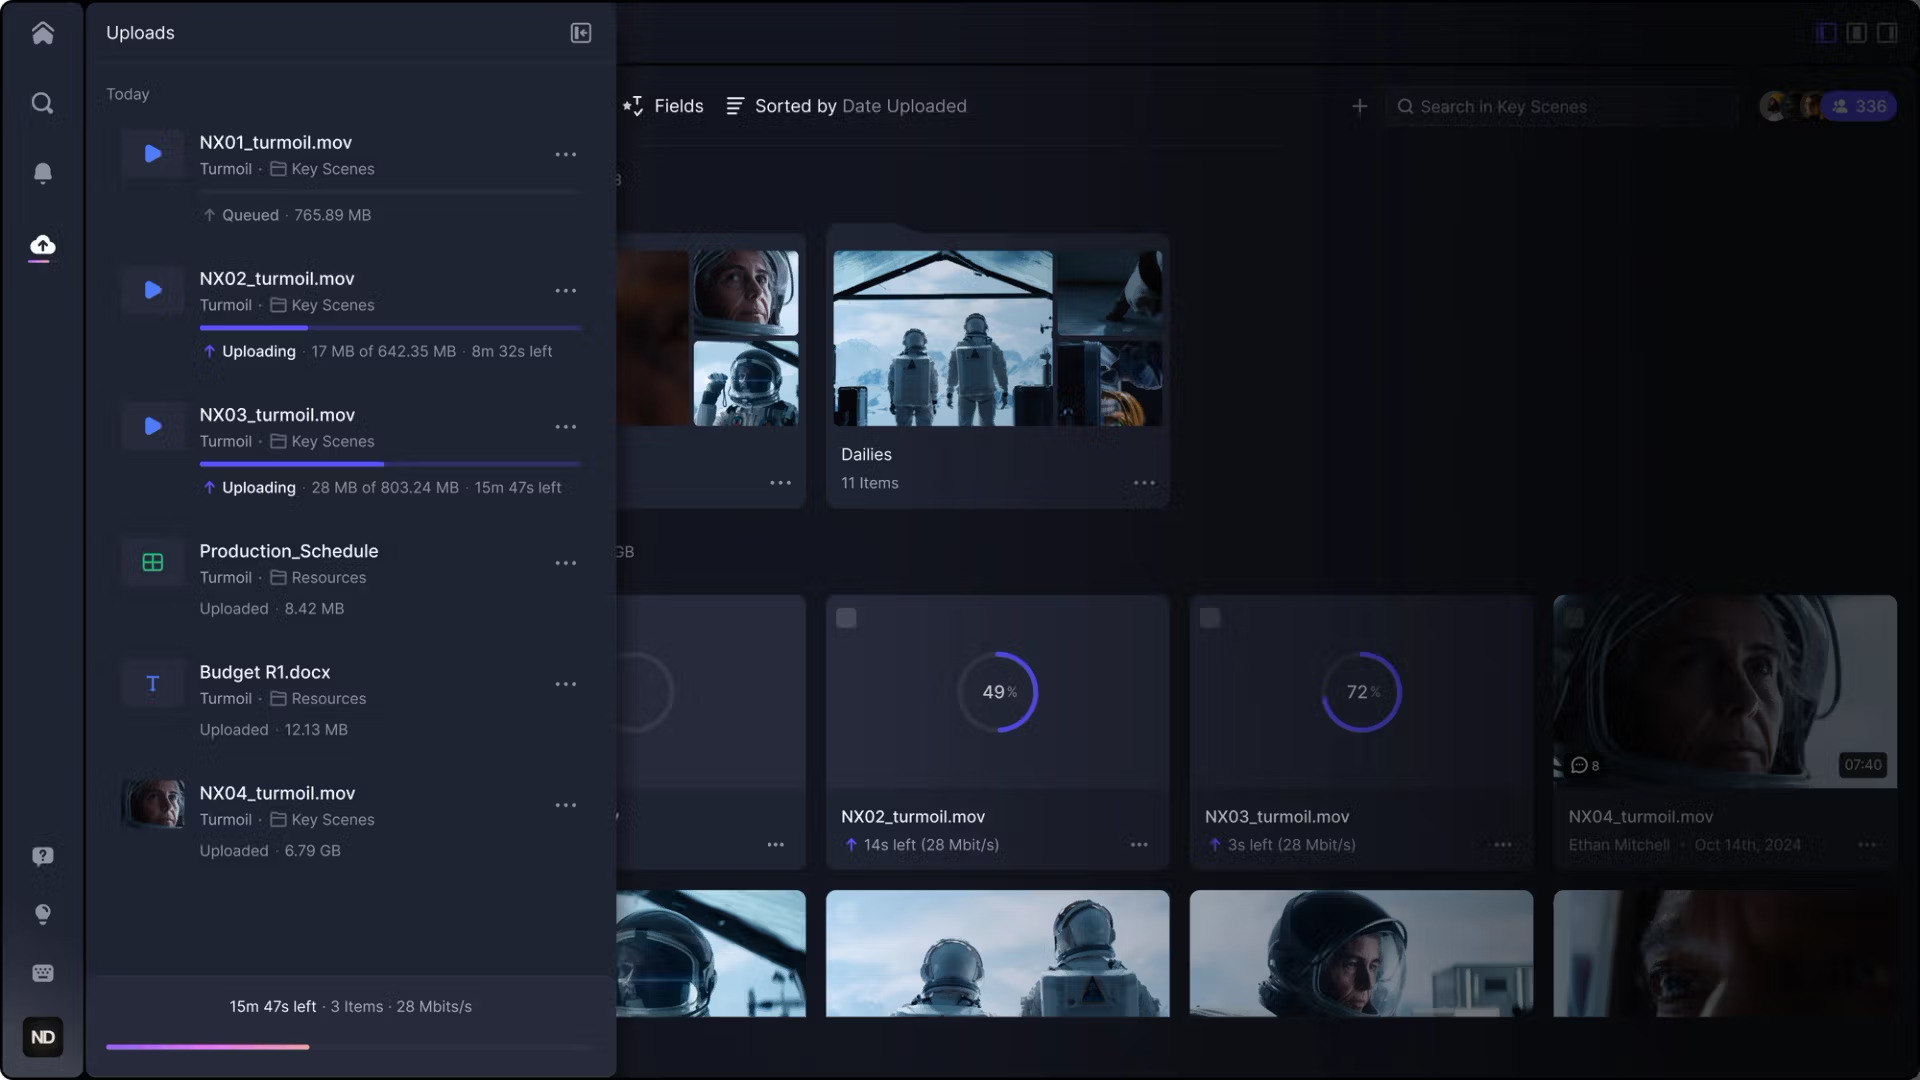Click the cloud upload icon in the sidebar
Image resolution: width=1920 pixels, height=1080 pixels.
pos(42,245)
